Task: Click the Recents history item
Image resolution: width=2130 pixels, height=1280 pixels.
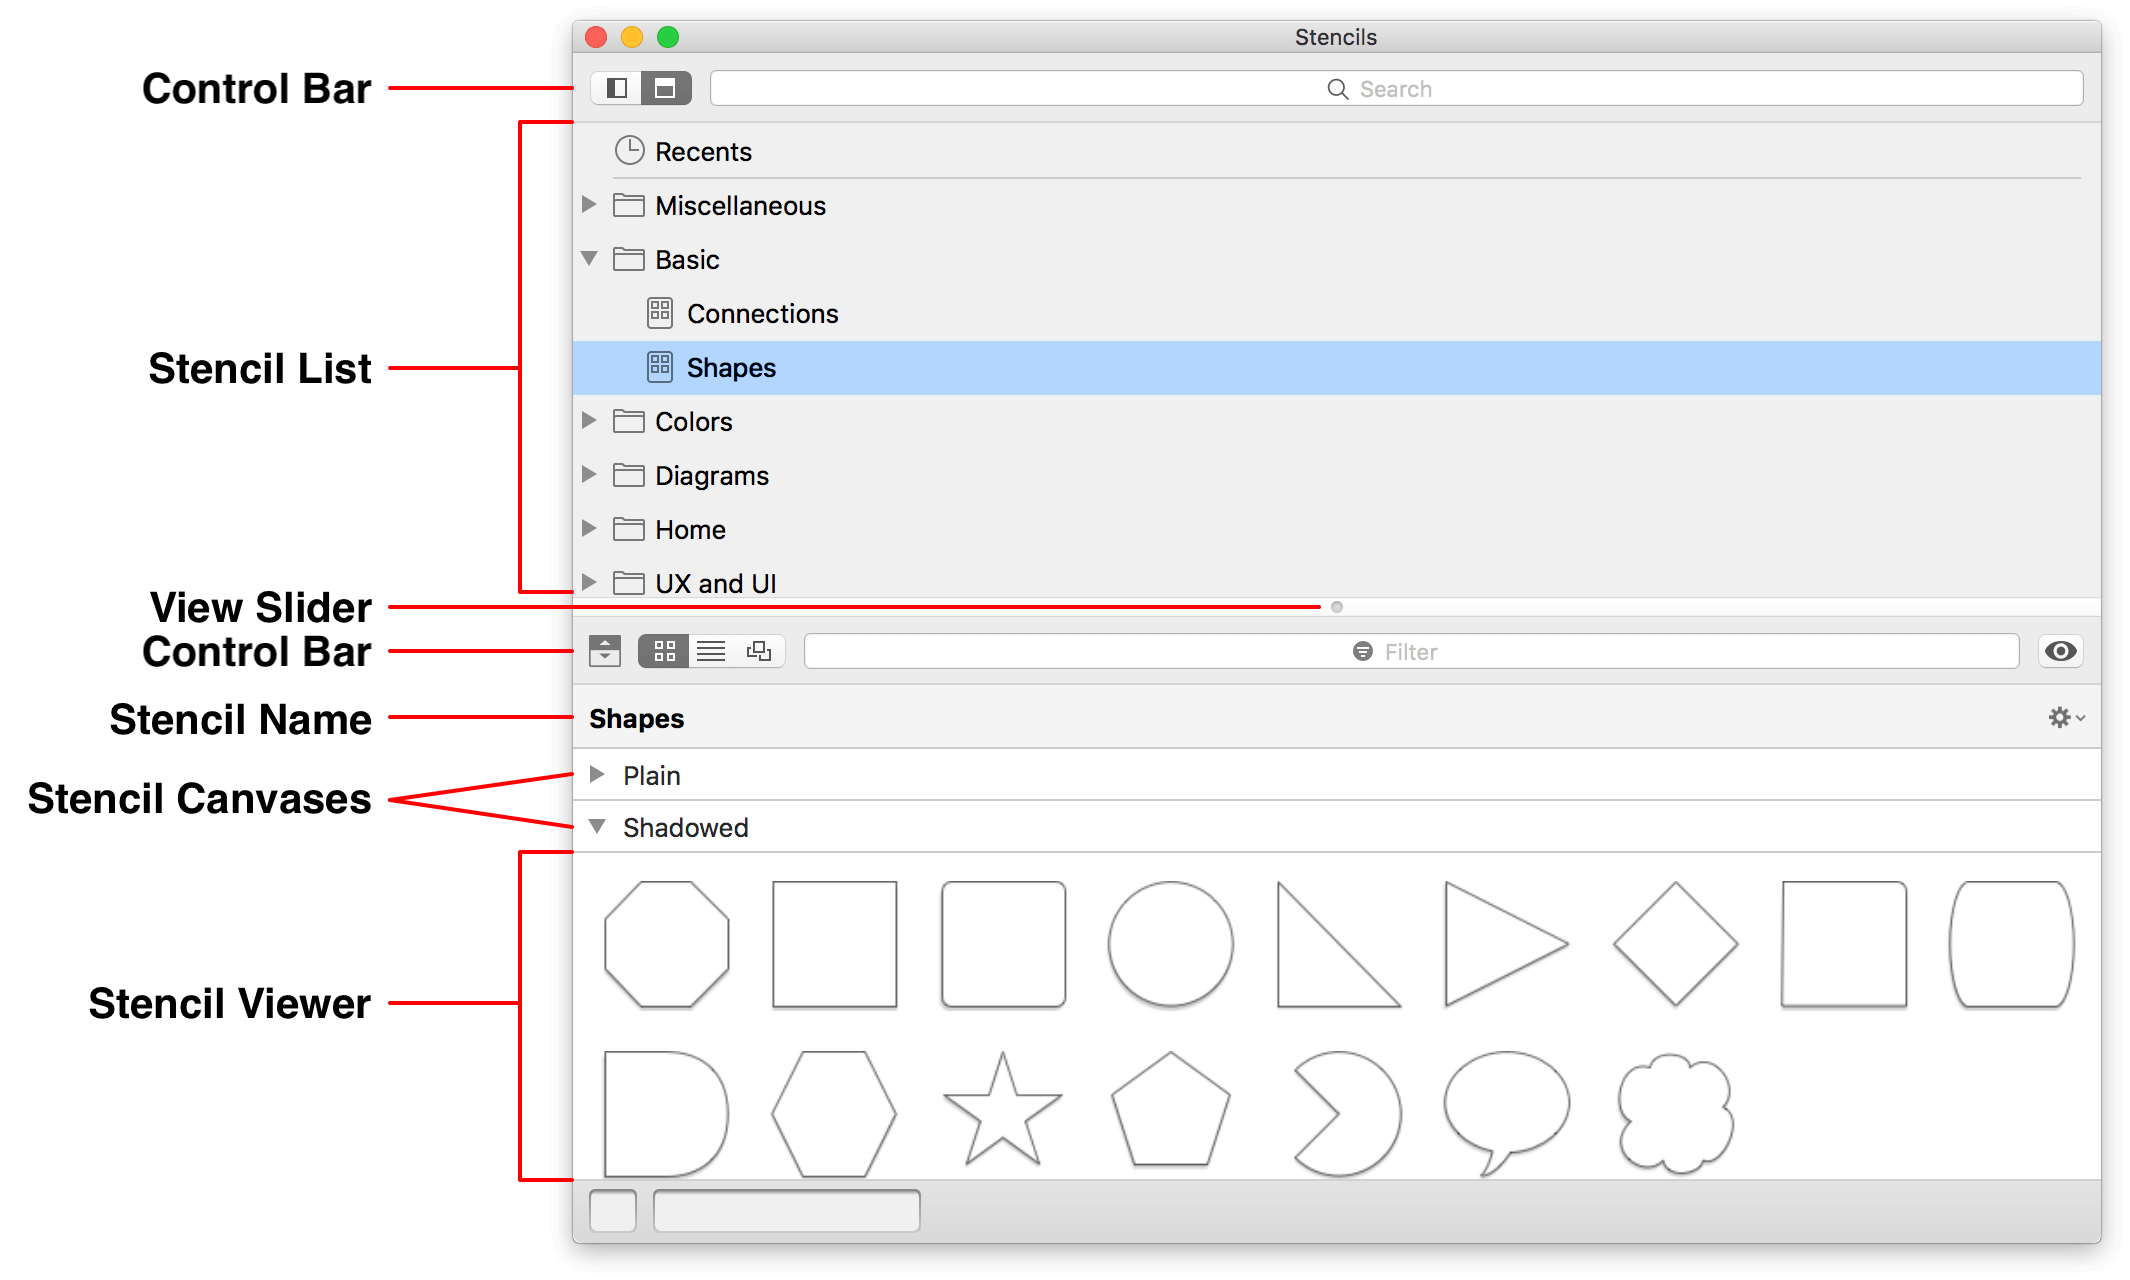Action: [x=703, y=151]
